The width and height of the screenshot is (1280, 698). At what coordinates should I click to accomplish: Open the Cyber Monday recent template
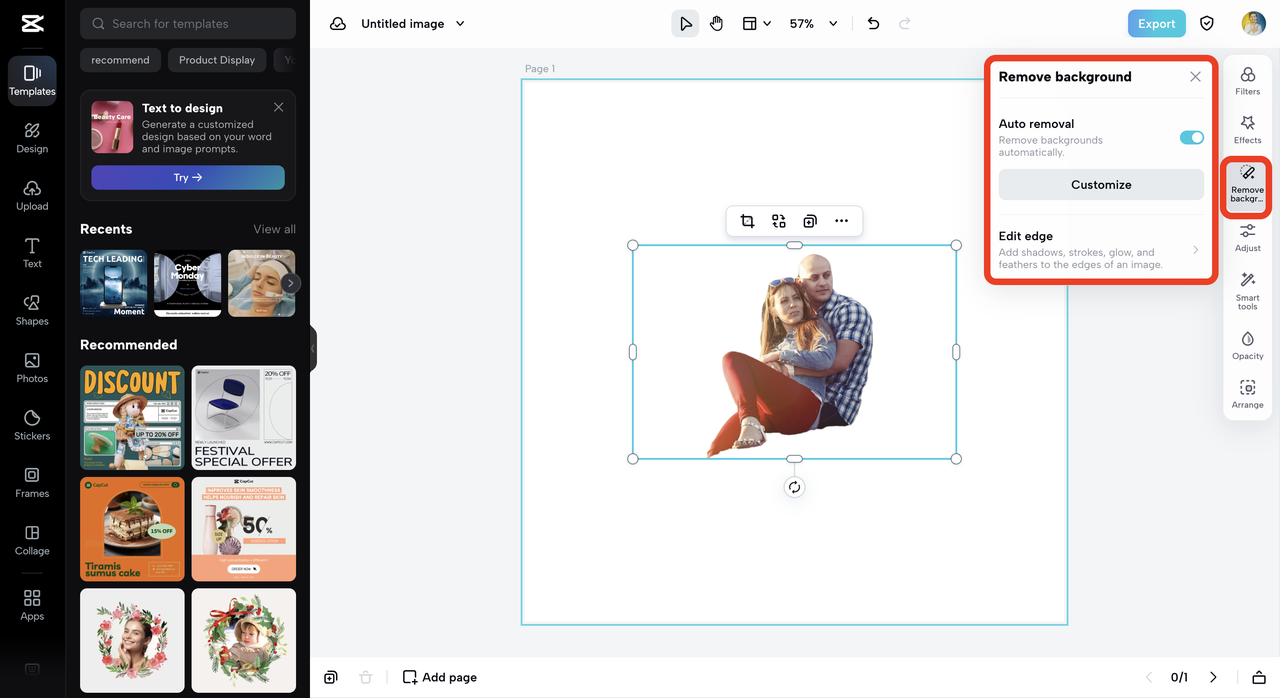(187, 284)
